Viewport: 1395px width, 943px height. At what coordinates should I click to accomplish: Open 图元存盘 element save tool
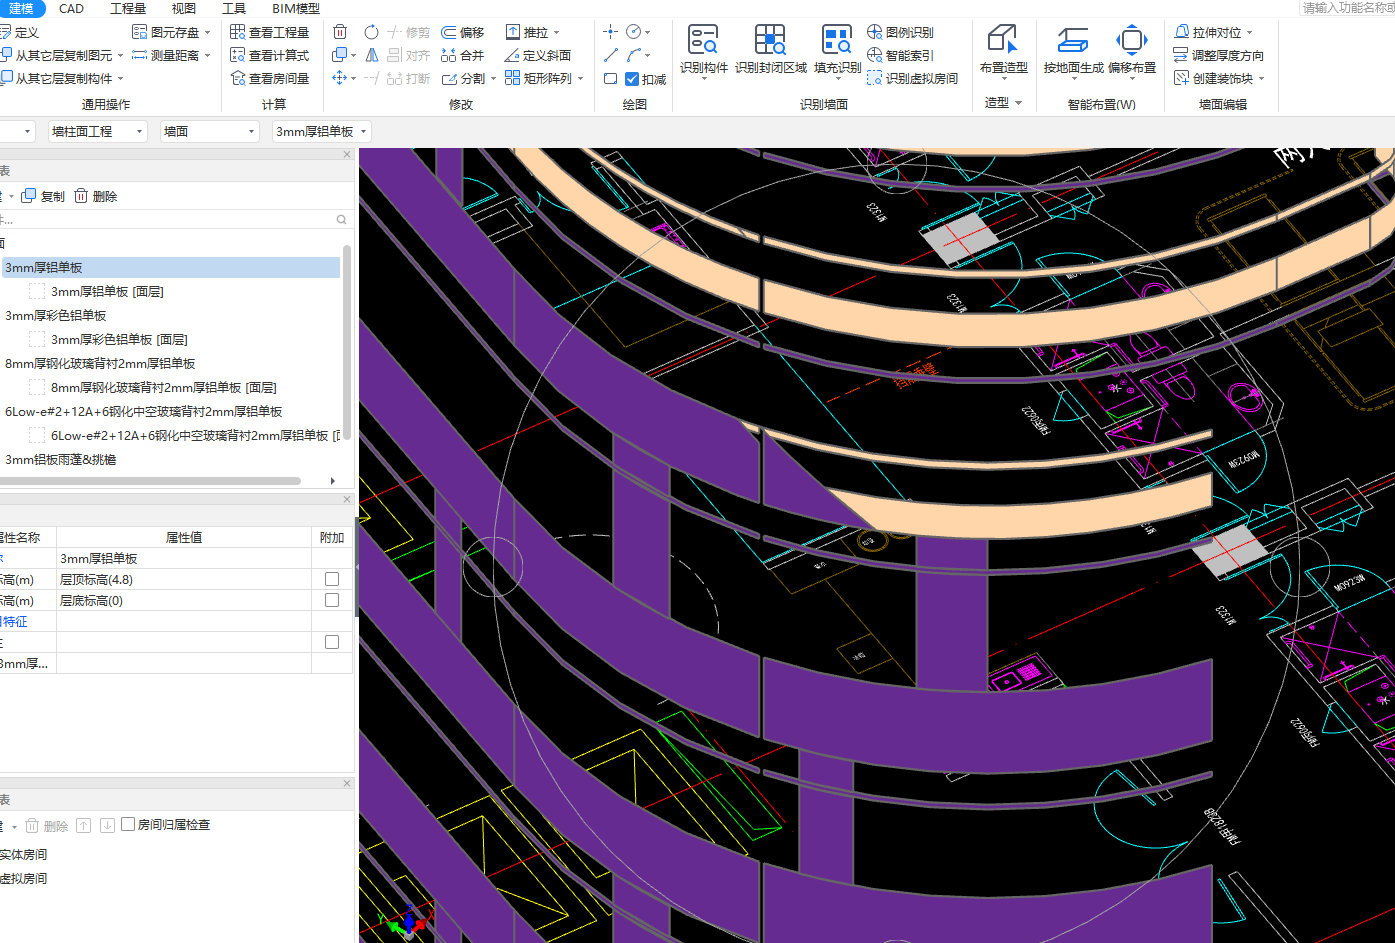[166, 33]
